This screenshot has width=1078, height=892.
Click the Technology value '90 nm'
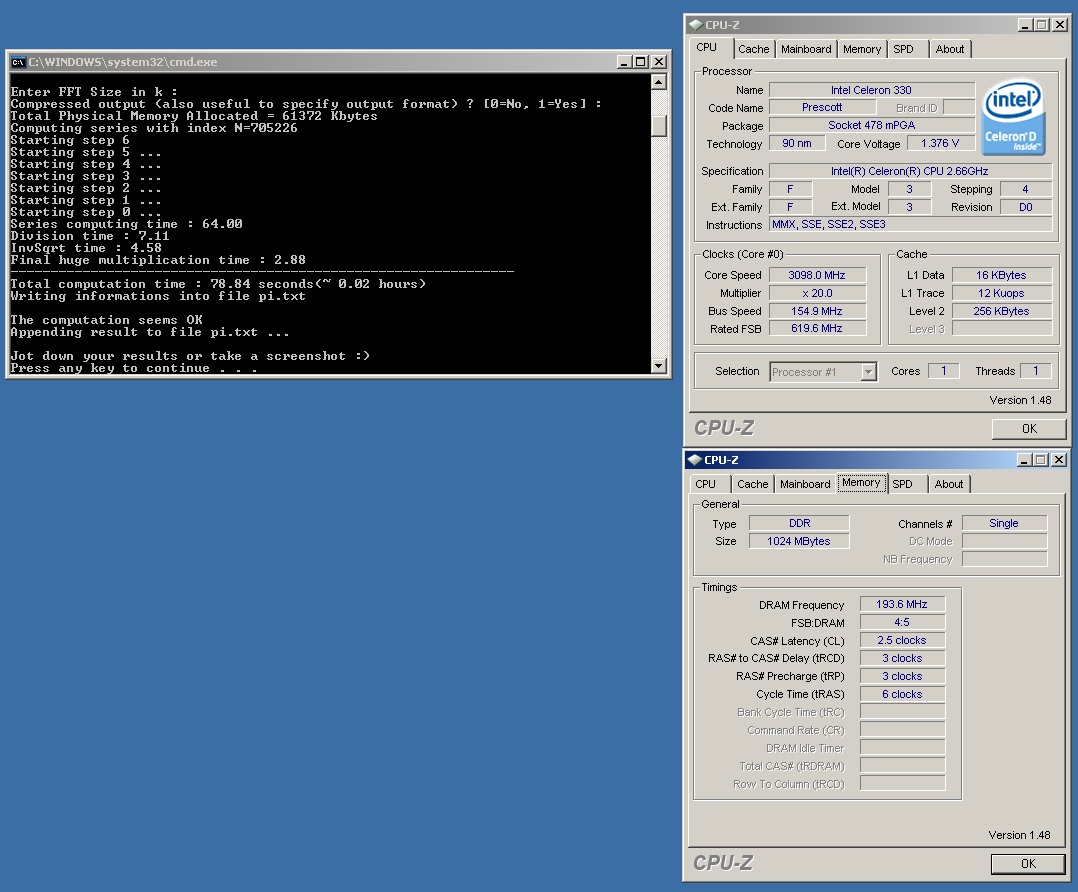pos(797,143)
